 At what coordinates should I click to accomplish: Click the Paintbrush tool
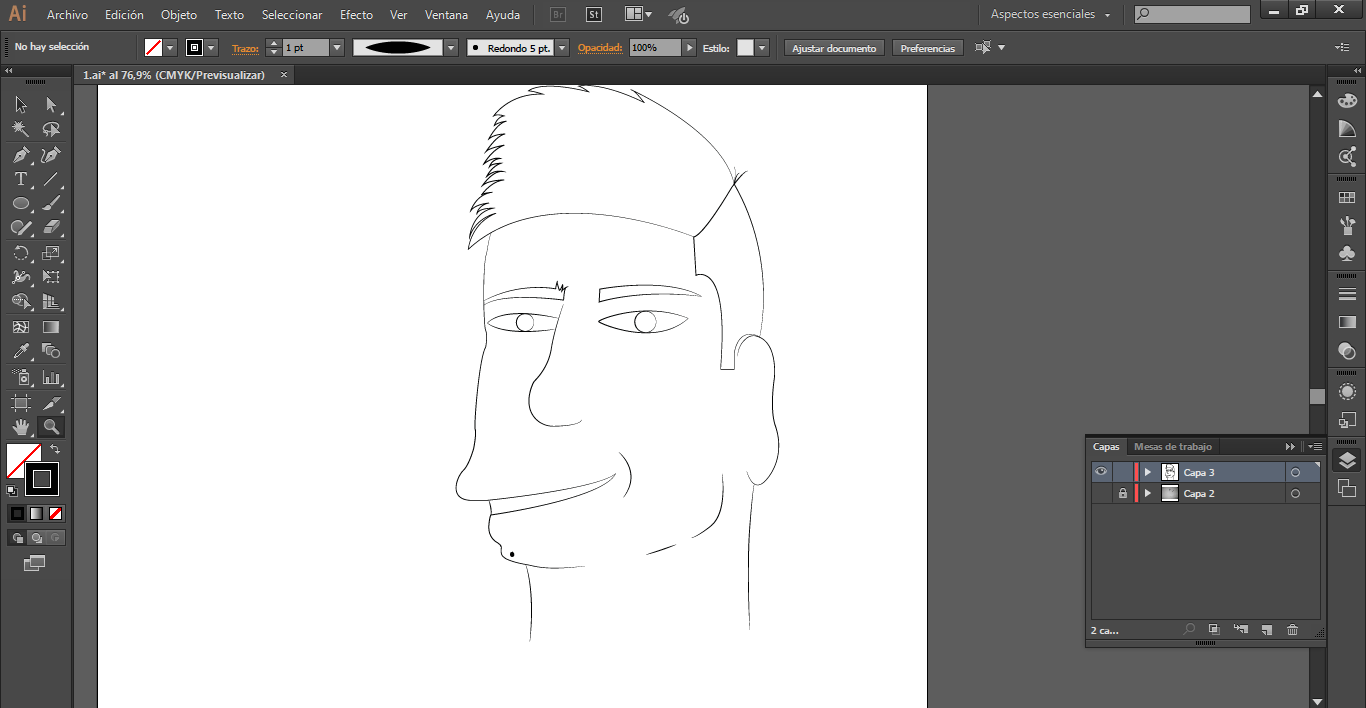[51, 204]
